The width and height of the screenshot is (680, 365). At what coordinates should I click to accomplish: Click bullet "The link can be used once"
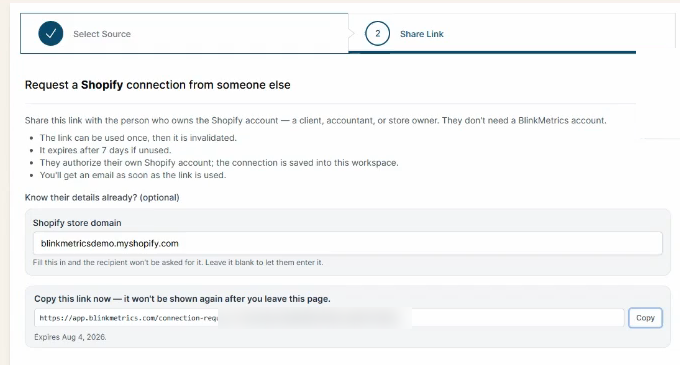138,138
